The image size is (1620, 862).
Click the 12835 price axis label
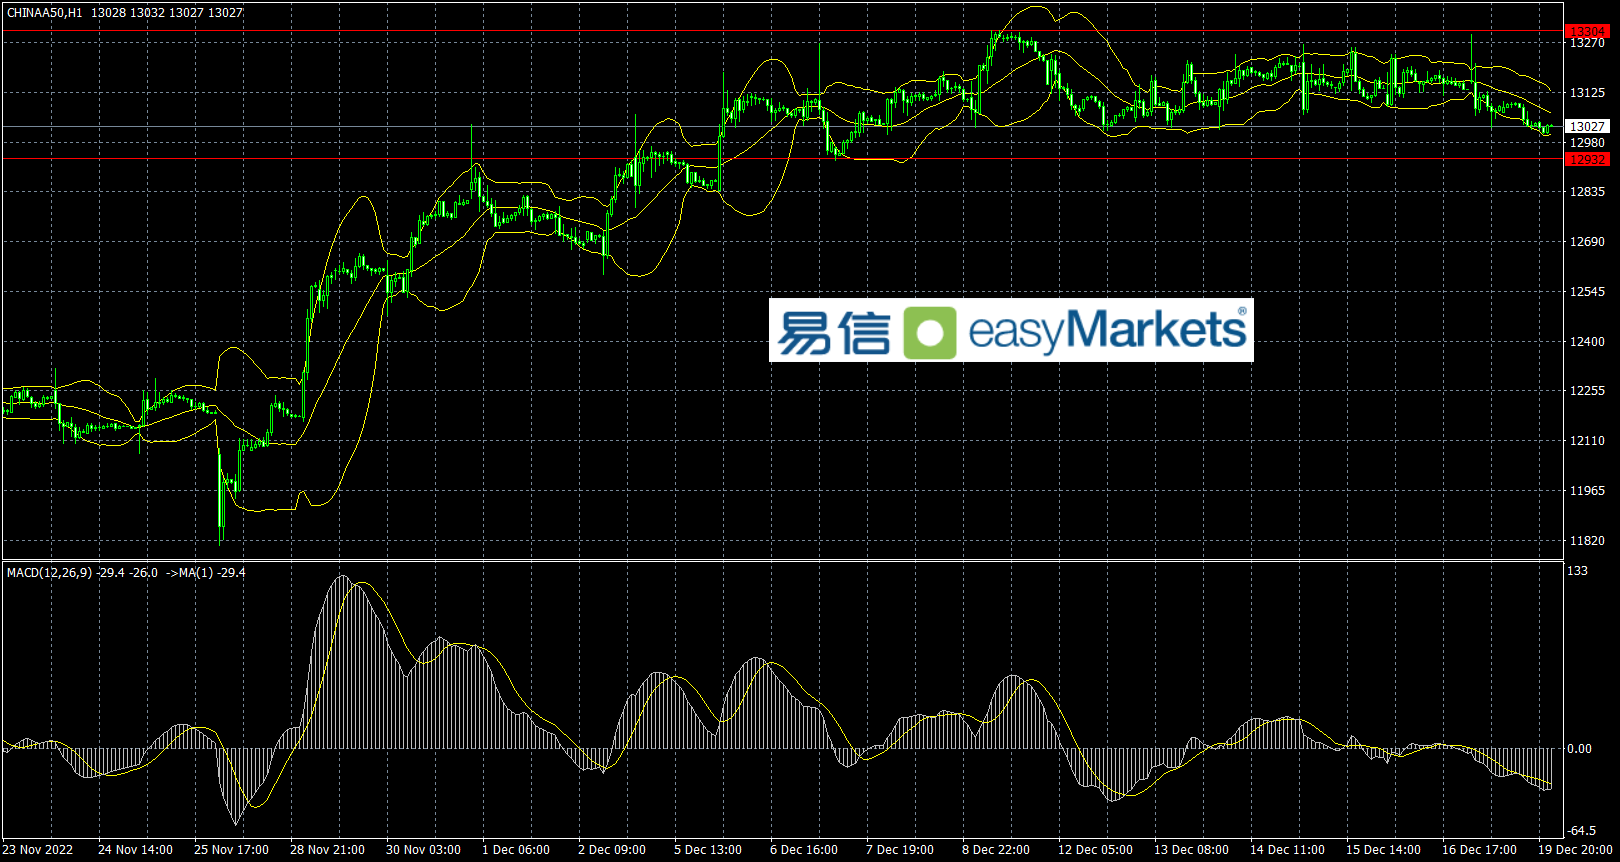pos(1587,192)
